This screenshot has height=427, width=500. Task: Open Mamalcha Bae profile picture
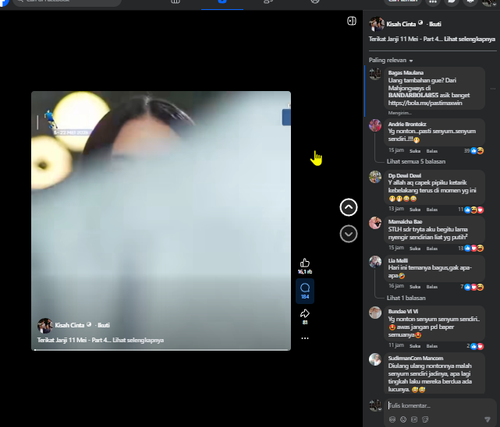375,223
